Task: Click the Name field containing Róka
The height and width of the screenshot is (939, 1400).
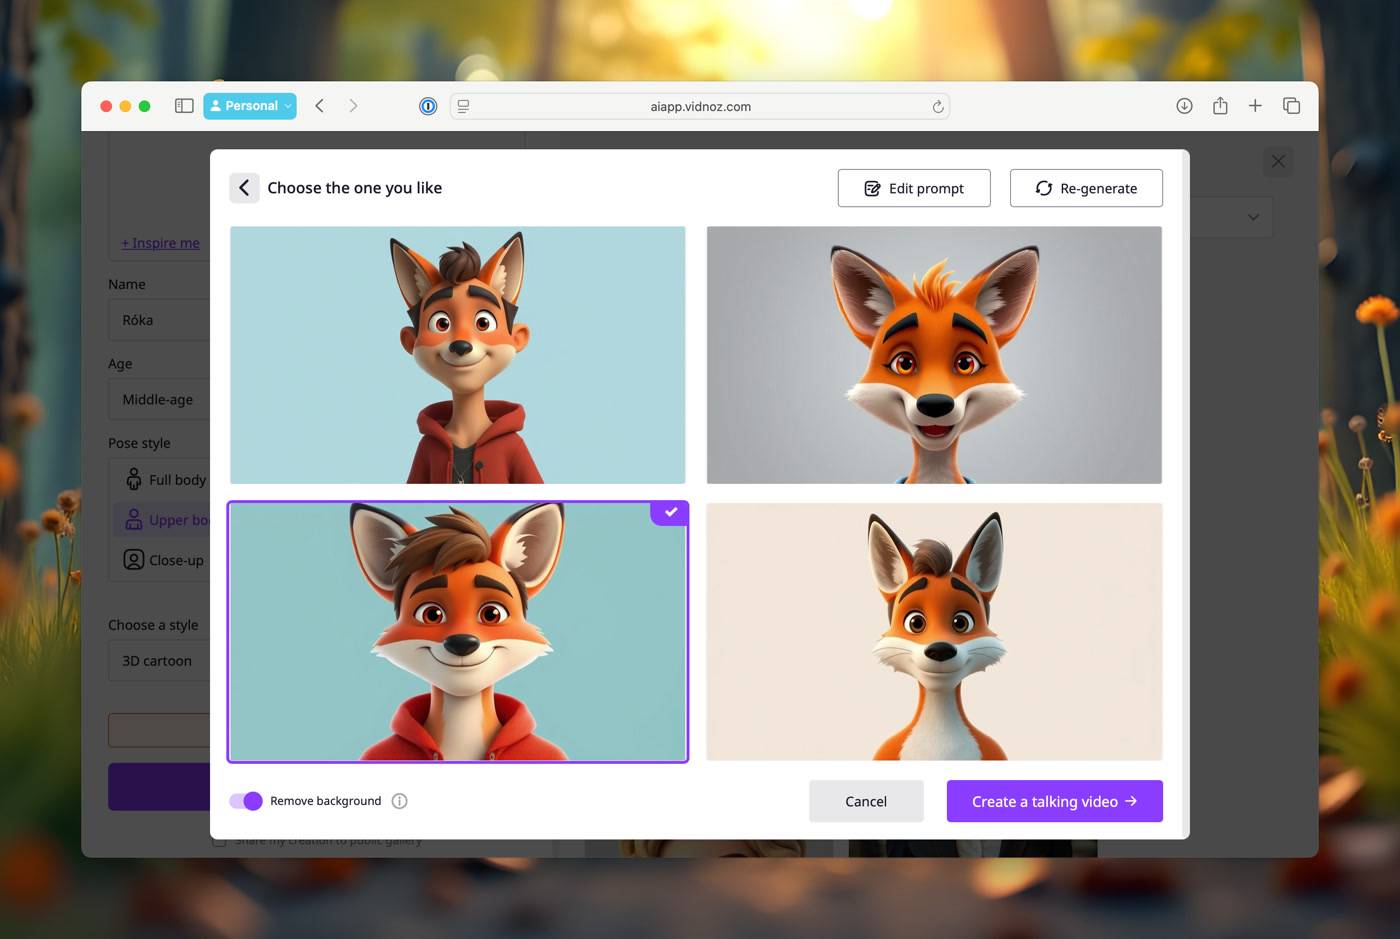Action: coord(160,320)
